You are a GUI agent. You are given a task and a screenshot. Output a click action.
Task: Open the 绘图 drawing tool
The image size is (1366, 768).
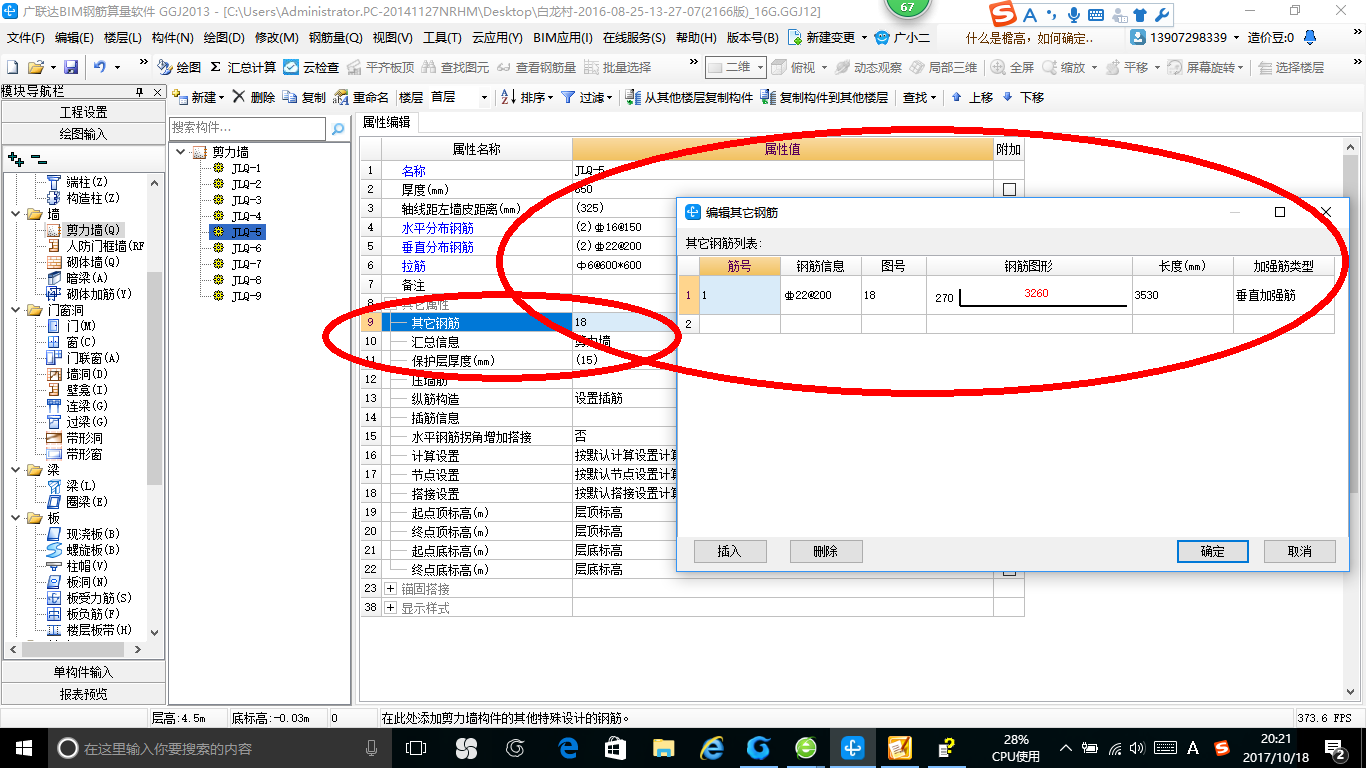coord(179,67)
